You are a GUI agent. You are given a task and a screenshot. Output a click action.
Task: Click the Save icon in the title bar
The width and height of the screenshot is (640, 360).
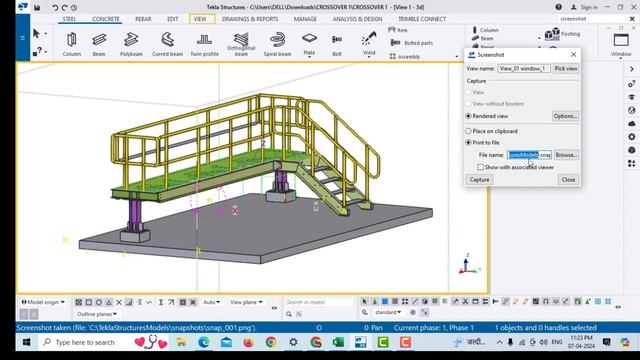[37, 7]
